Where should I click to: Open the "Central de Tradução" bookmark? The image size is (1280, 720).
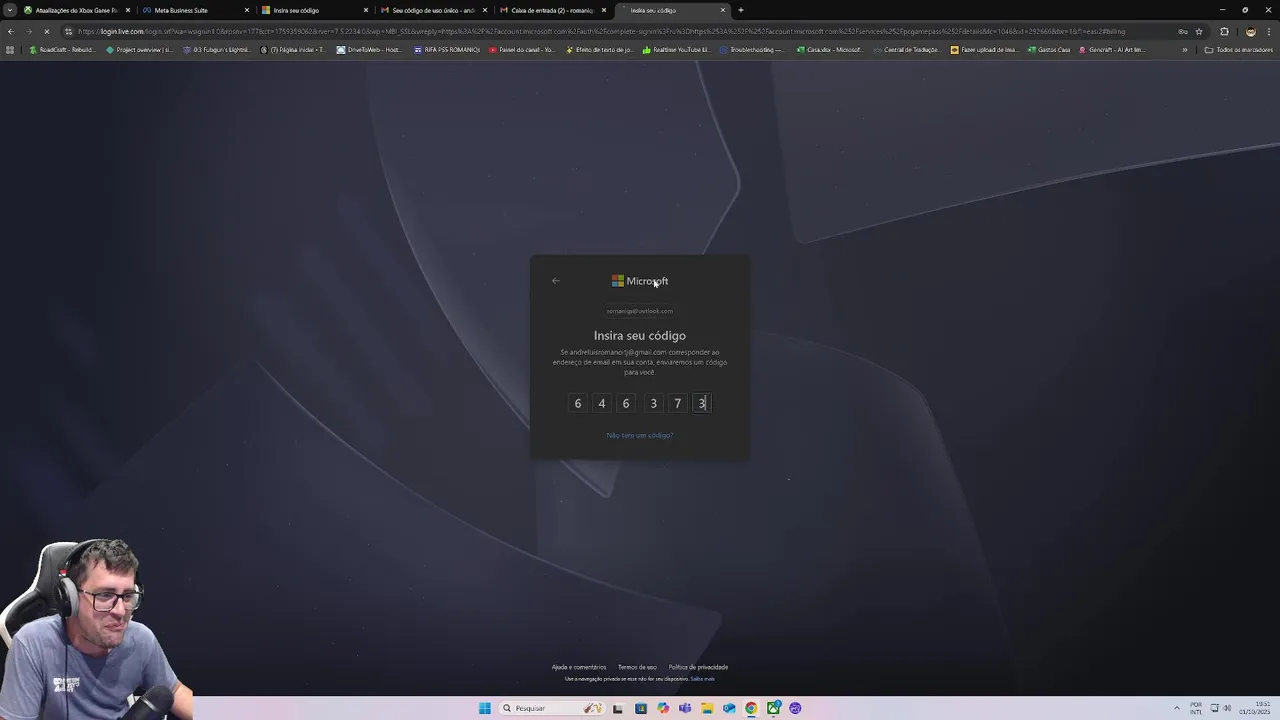point(906,50)
